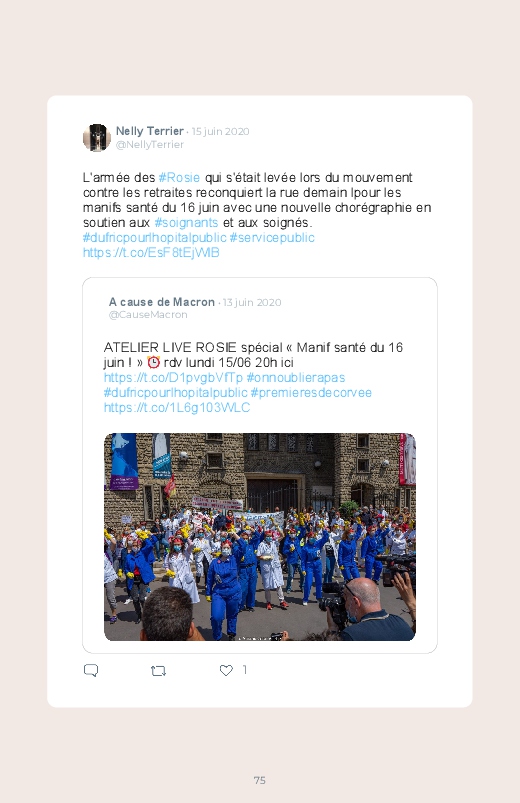The width and height of the screenshot is (520, 803).
Task: Open the #servicepublic hashtag
Action: click(272, 238)
